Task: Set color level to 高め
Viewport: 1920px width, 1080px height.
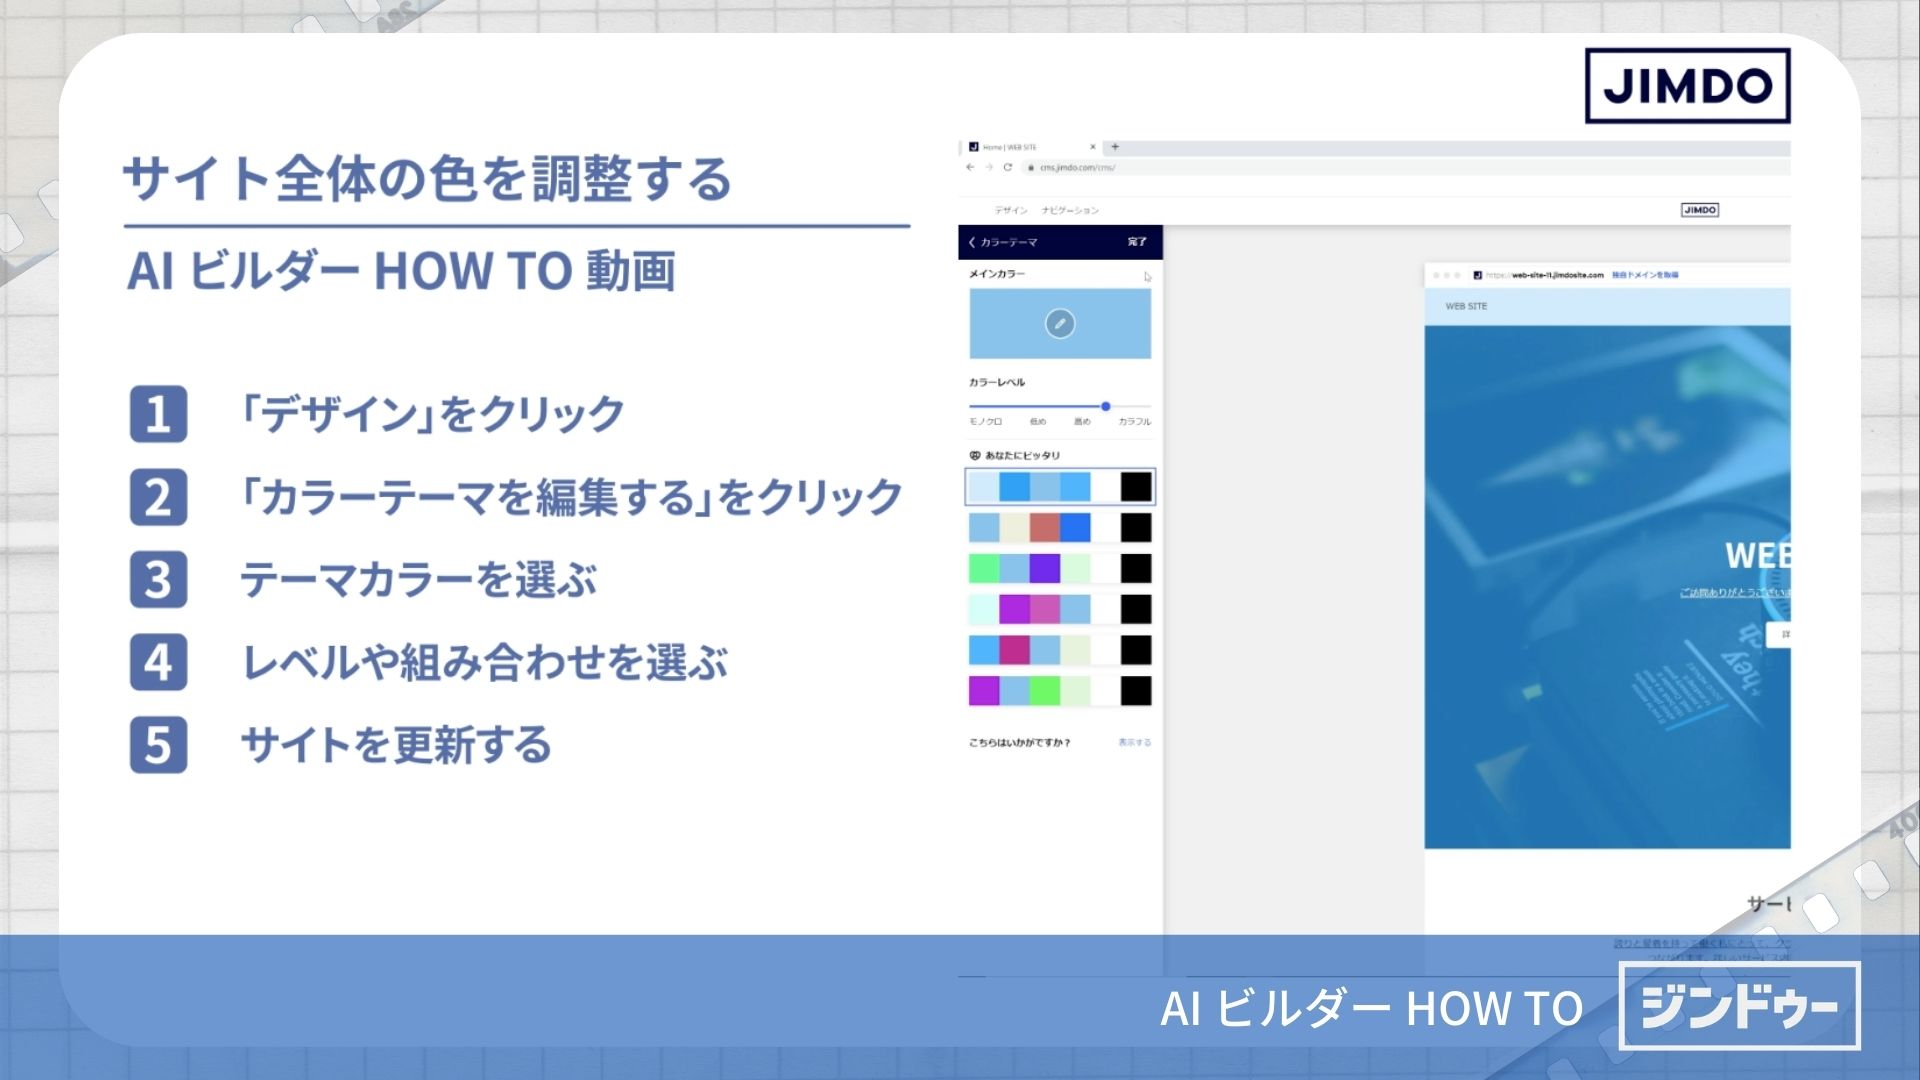Action: pyautogui.click(x=1082, y=422)
